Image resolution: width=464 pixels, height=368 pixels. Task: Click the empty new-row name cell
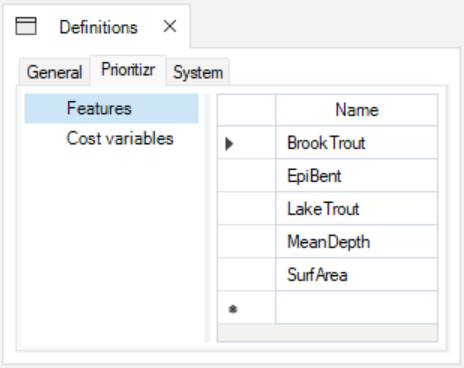(357, 307)
